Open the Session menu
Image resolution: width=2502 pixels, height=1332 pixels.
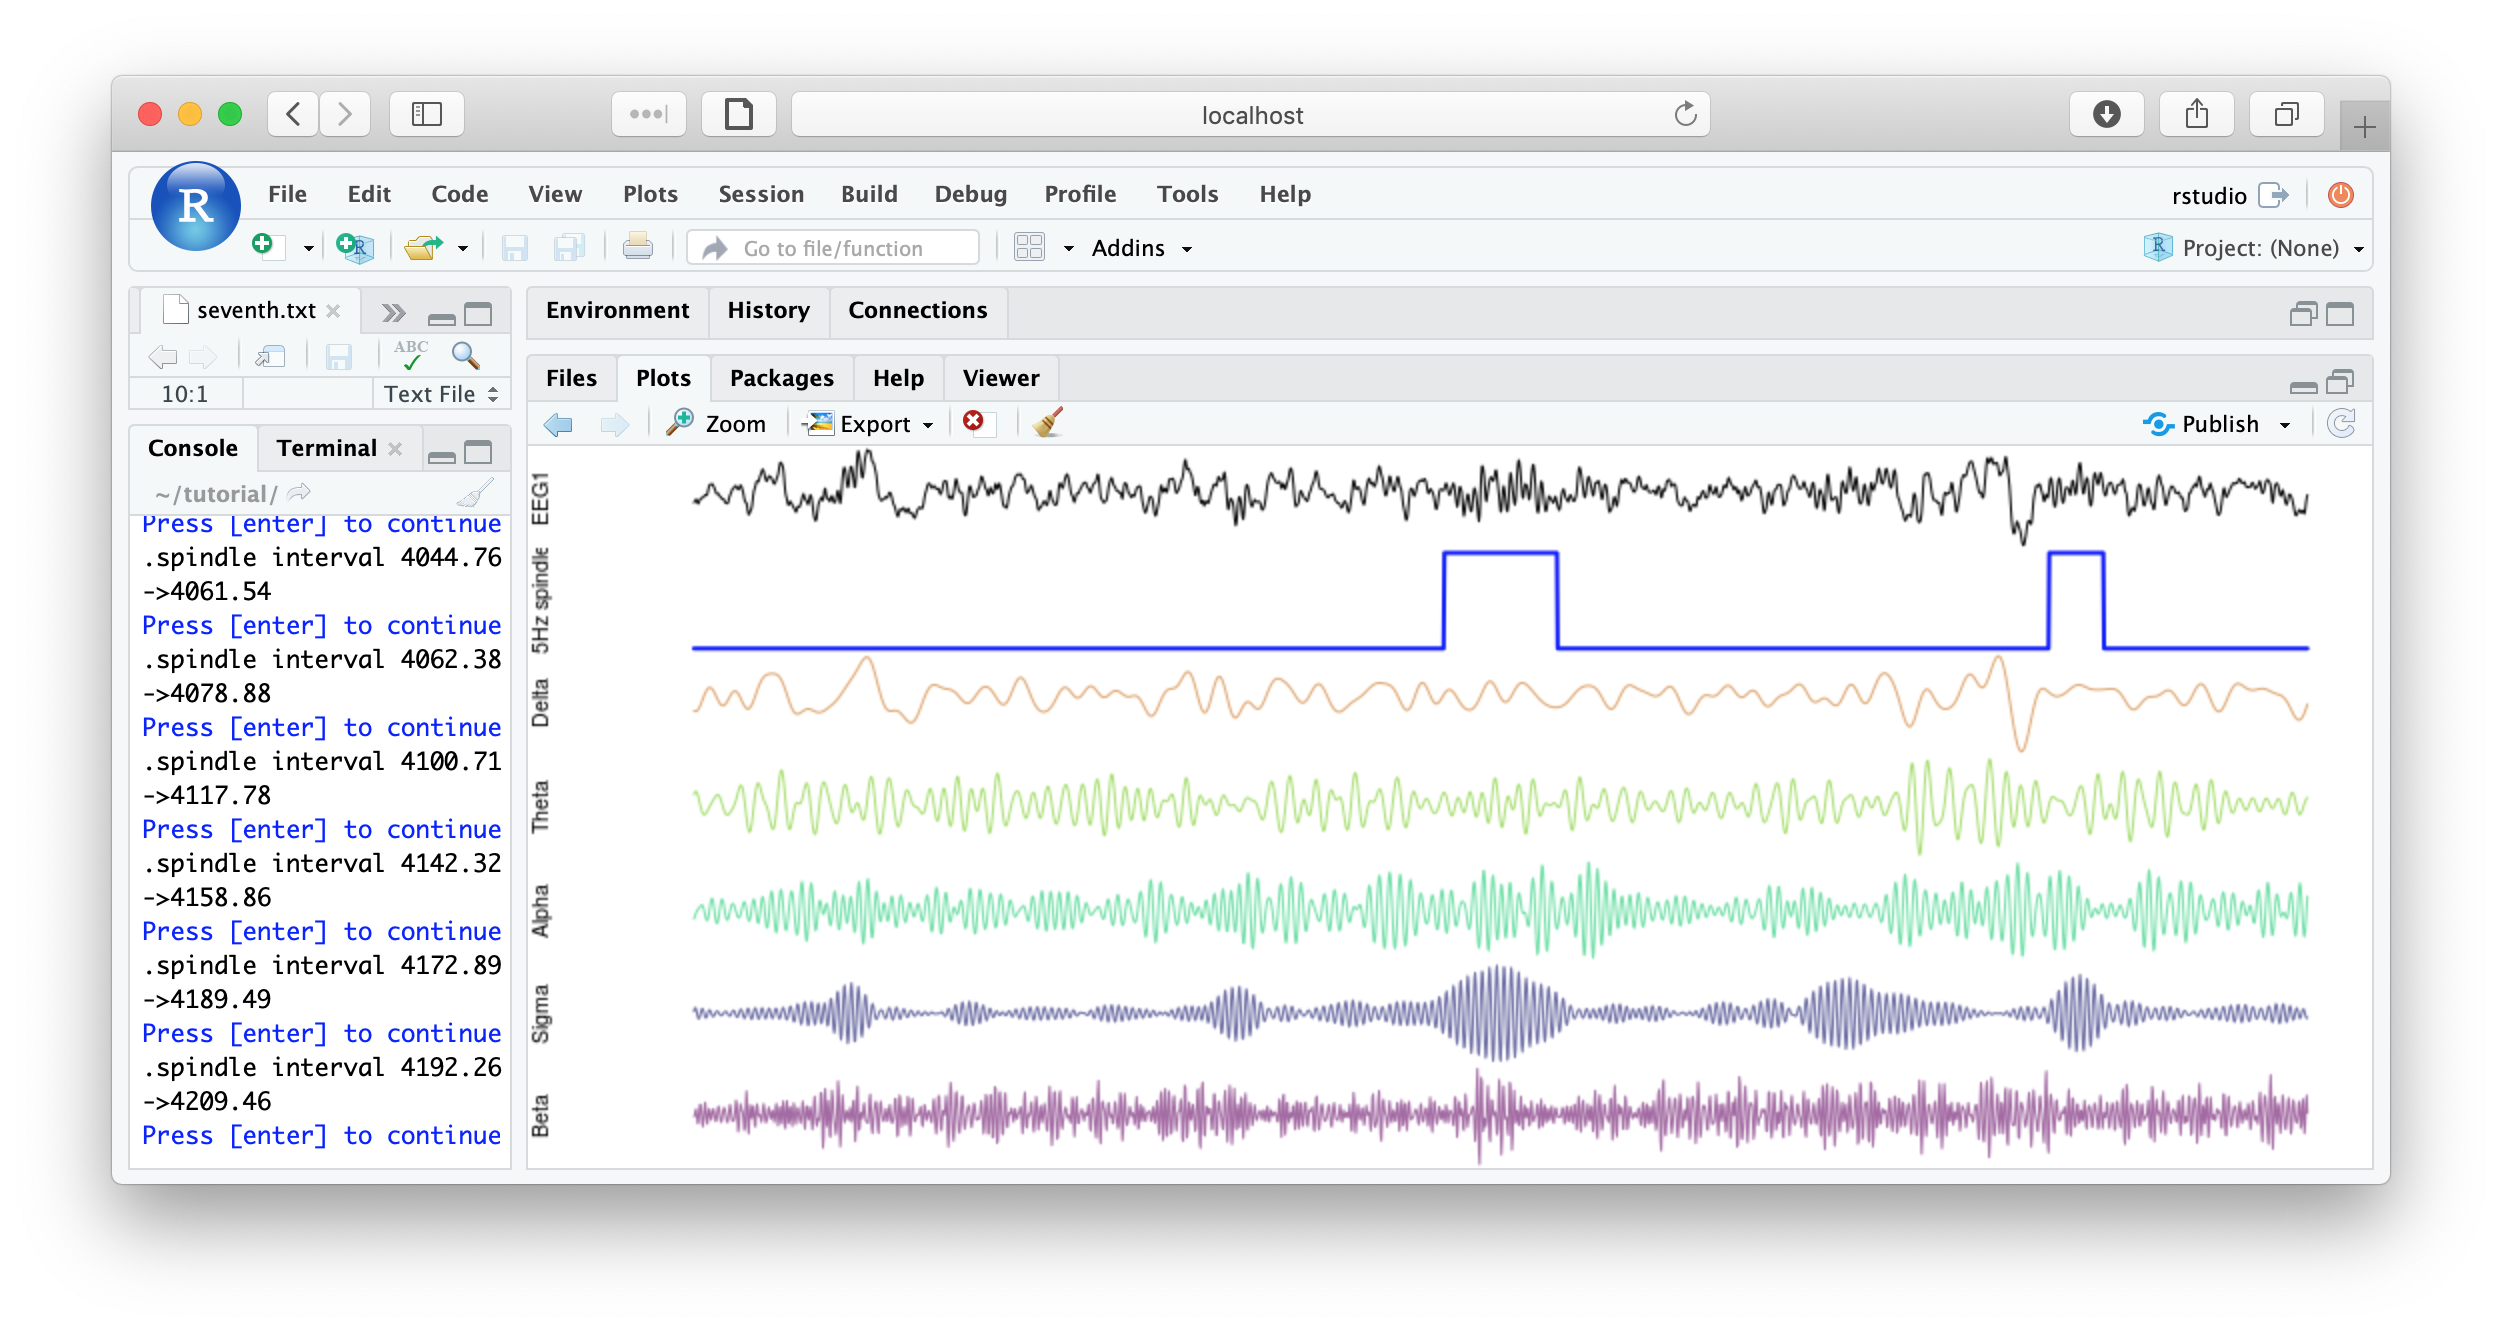760,194
